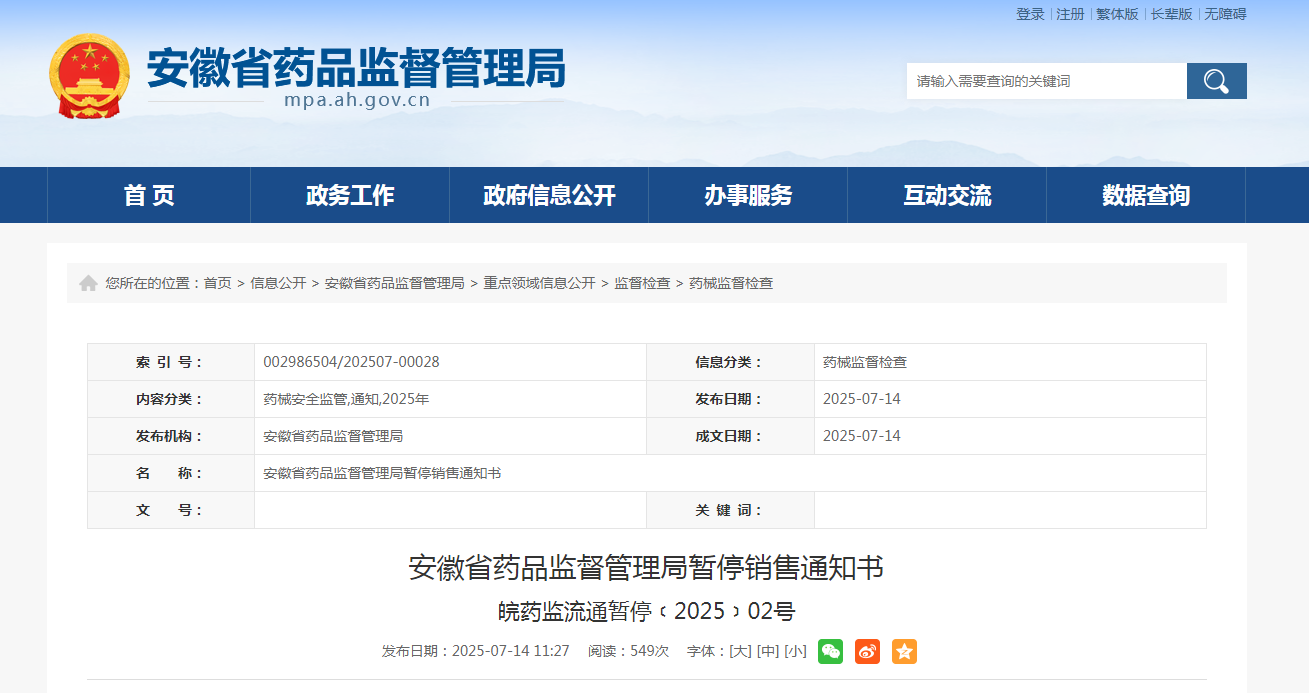
Task: Switch to 繁体版 traditional Chinese version
Action: coord(1117,14)
